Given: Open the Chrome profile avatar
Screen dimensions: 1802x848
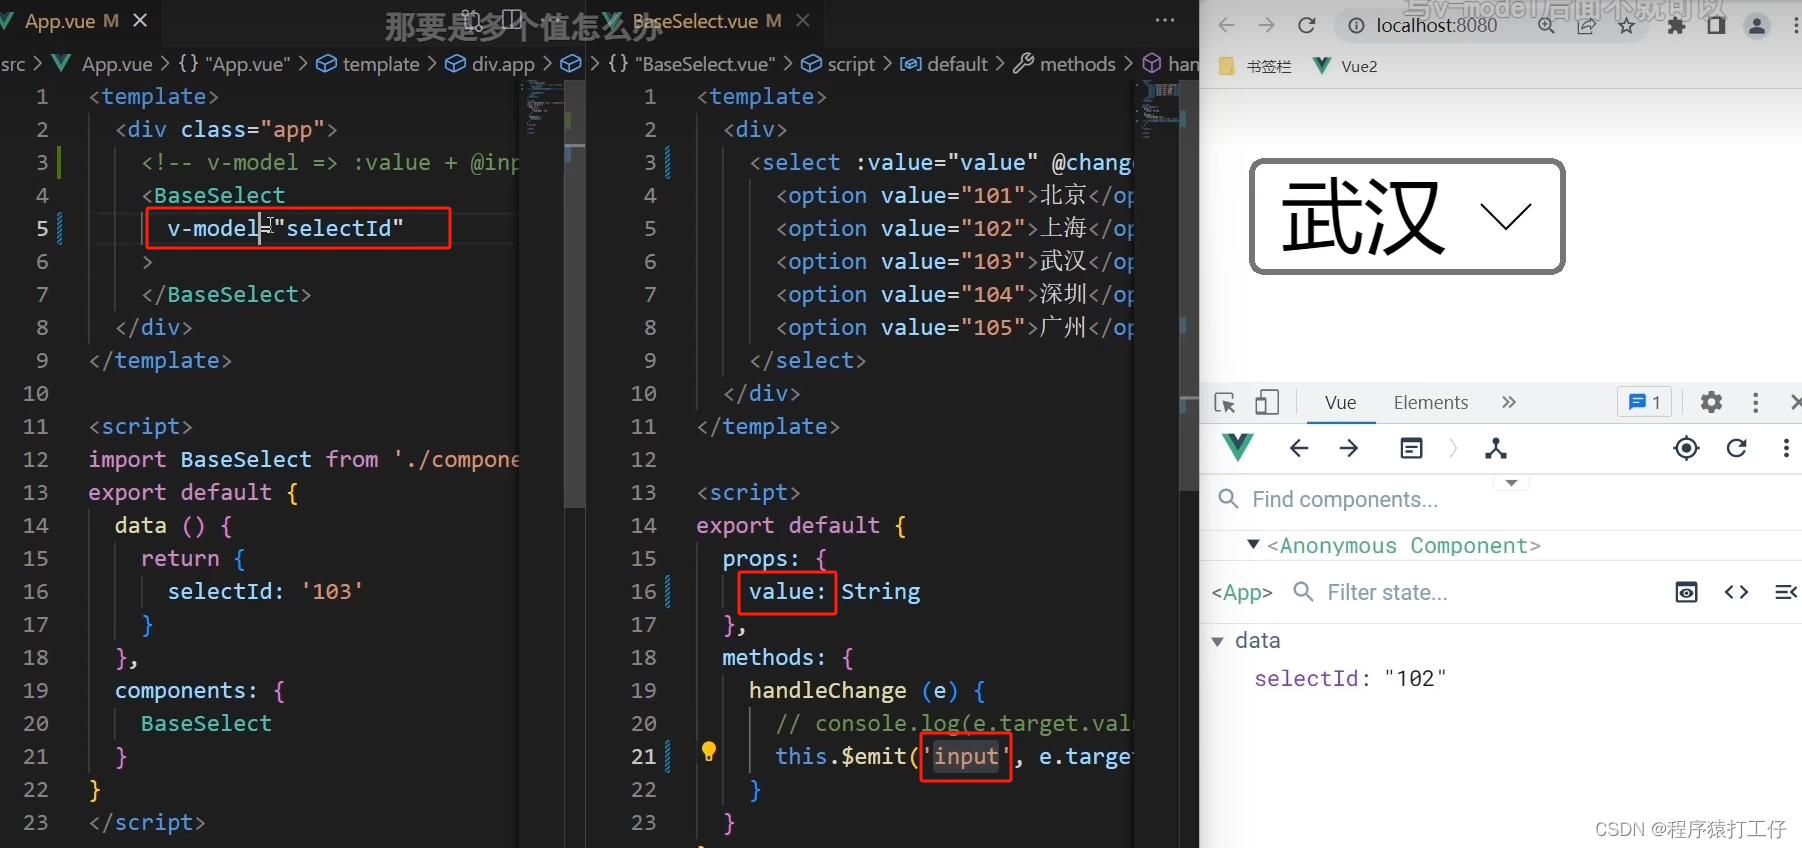Looking at the screenshot, I should click(x=1757, y=26).
